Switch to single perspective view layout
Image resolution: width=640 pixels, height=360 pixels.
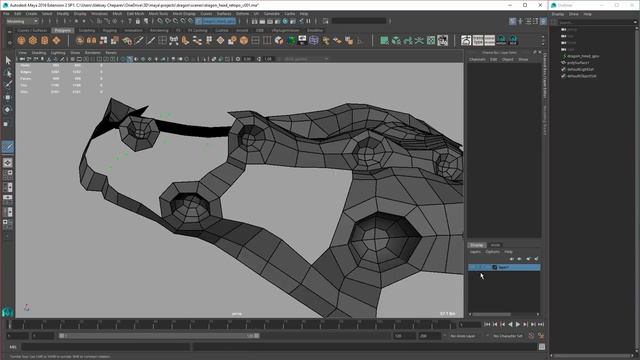tap(8, 162)
